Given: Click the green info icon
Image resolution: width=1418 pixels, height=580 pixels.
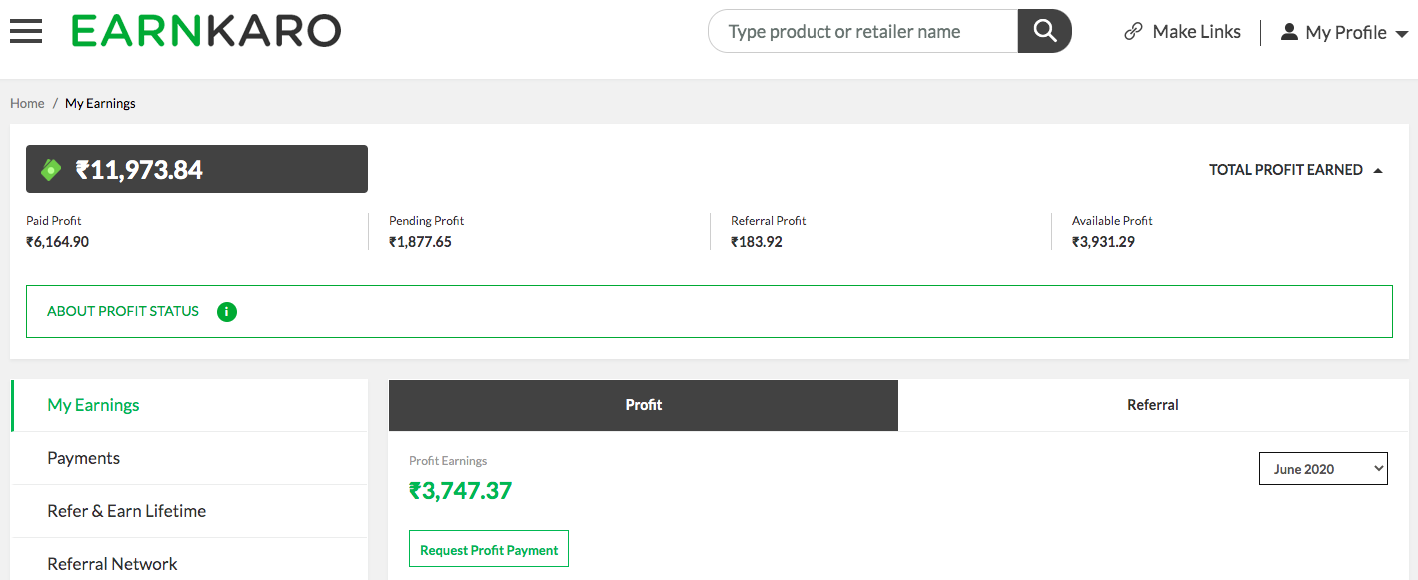Looking at the screenshot, I should tap(227, 312).
